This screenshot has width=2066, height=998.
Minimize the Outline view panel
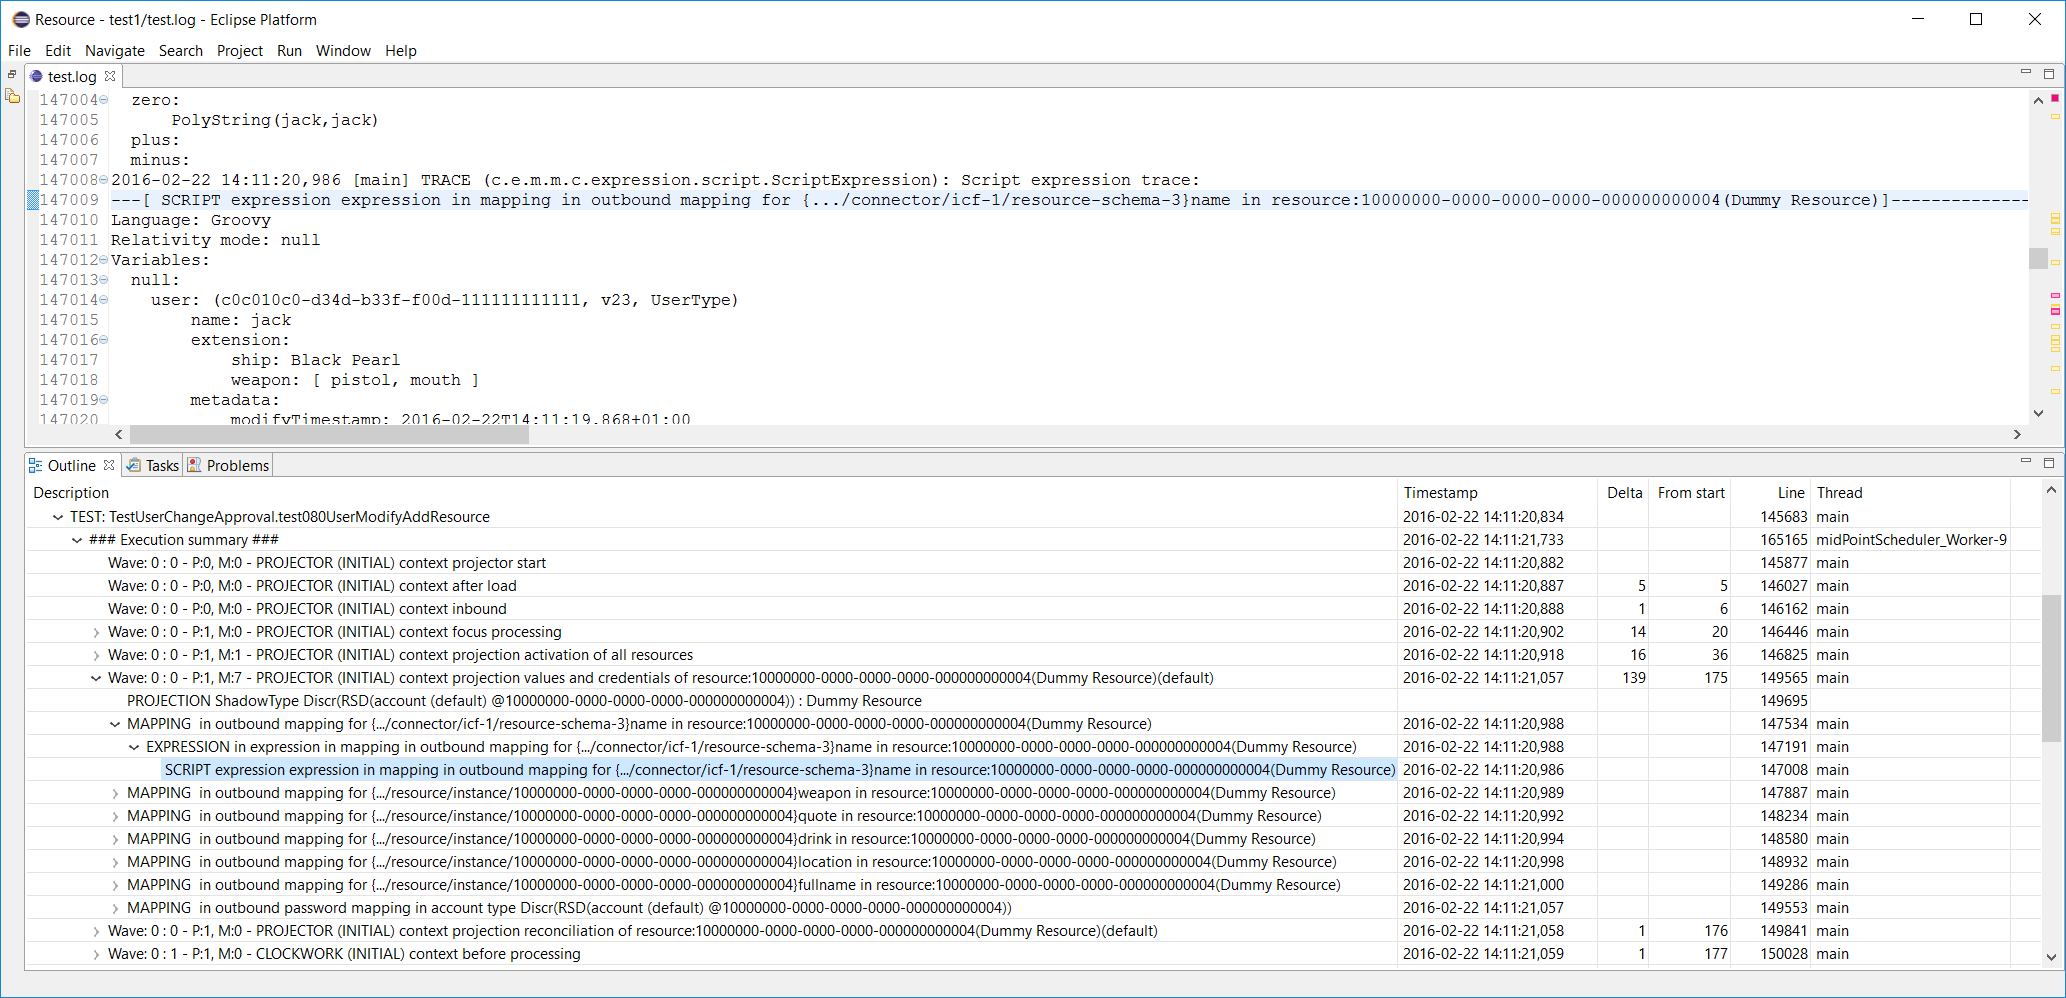(2025, 462)
